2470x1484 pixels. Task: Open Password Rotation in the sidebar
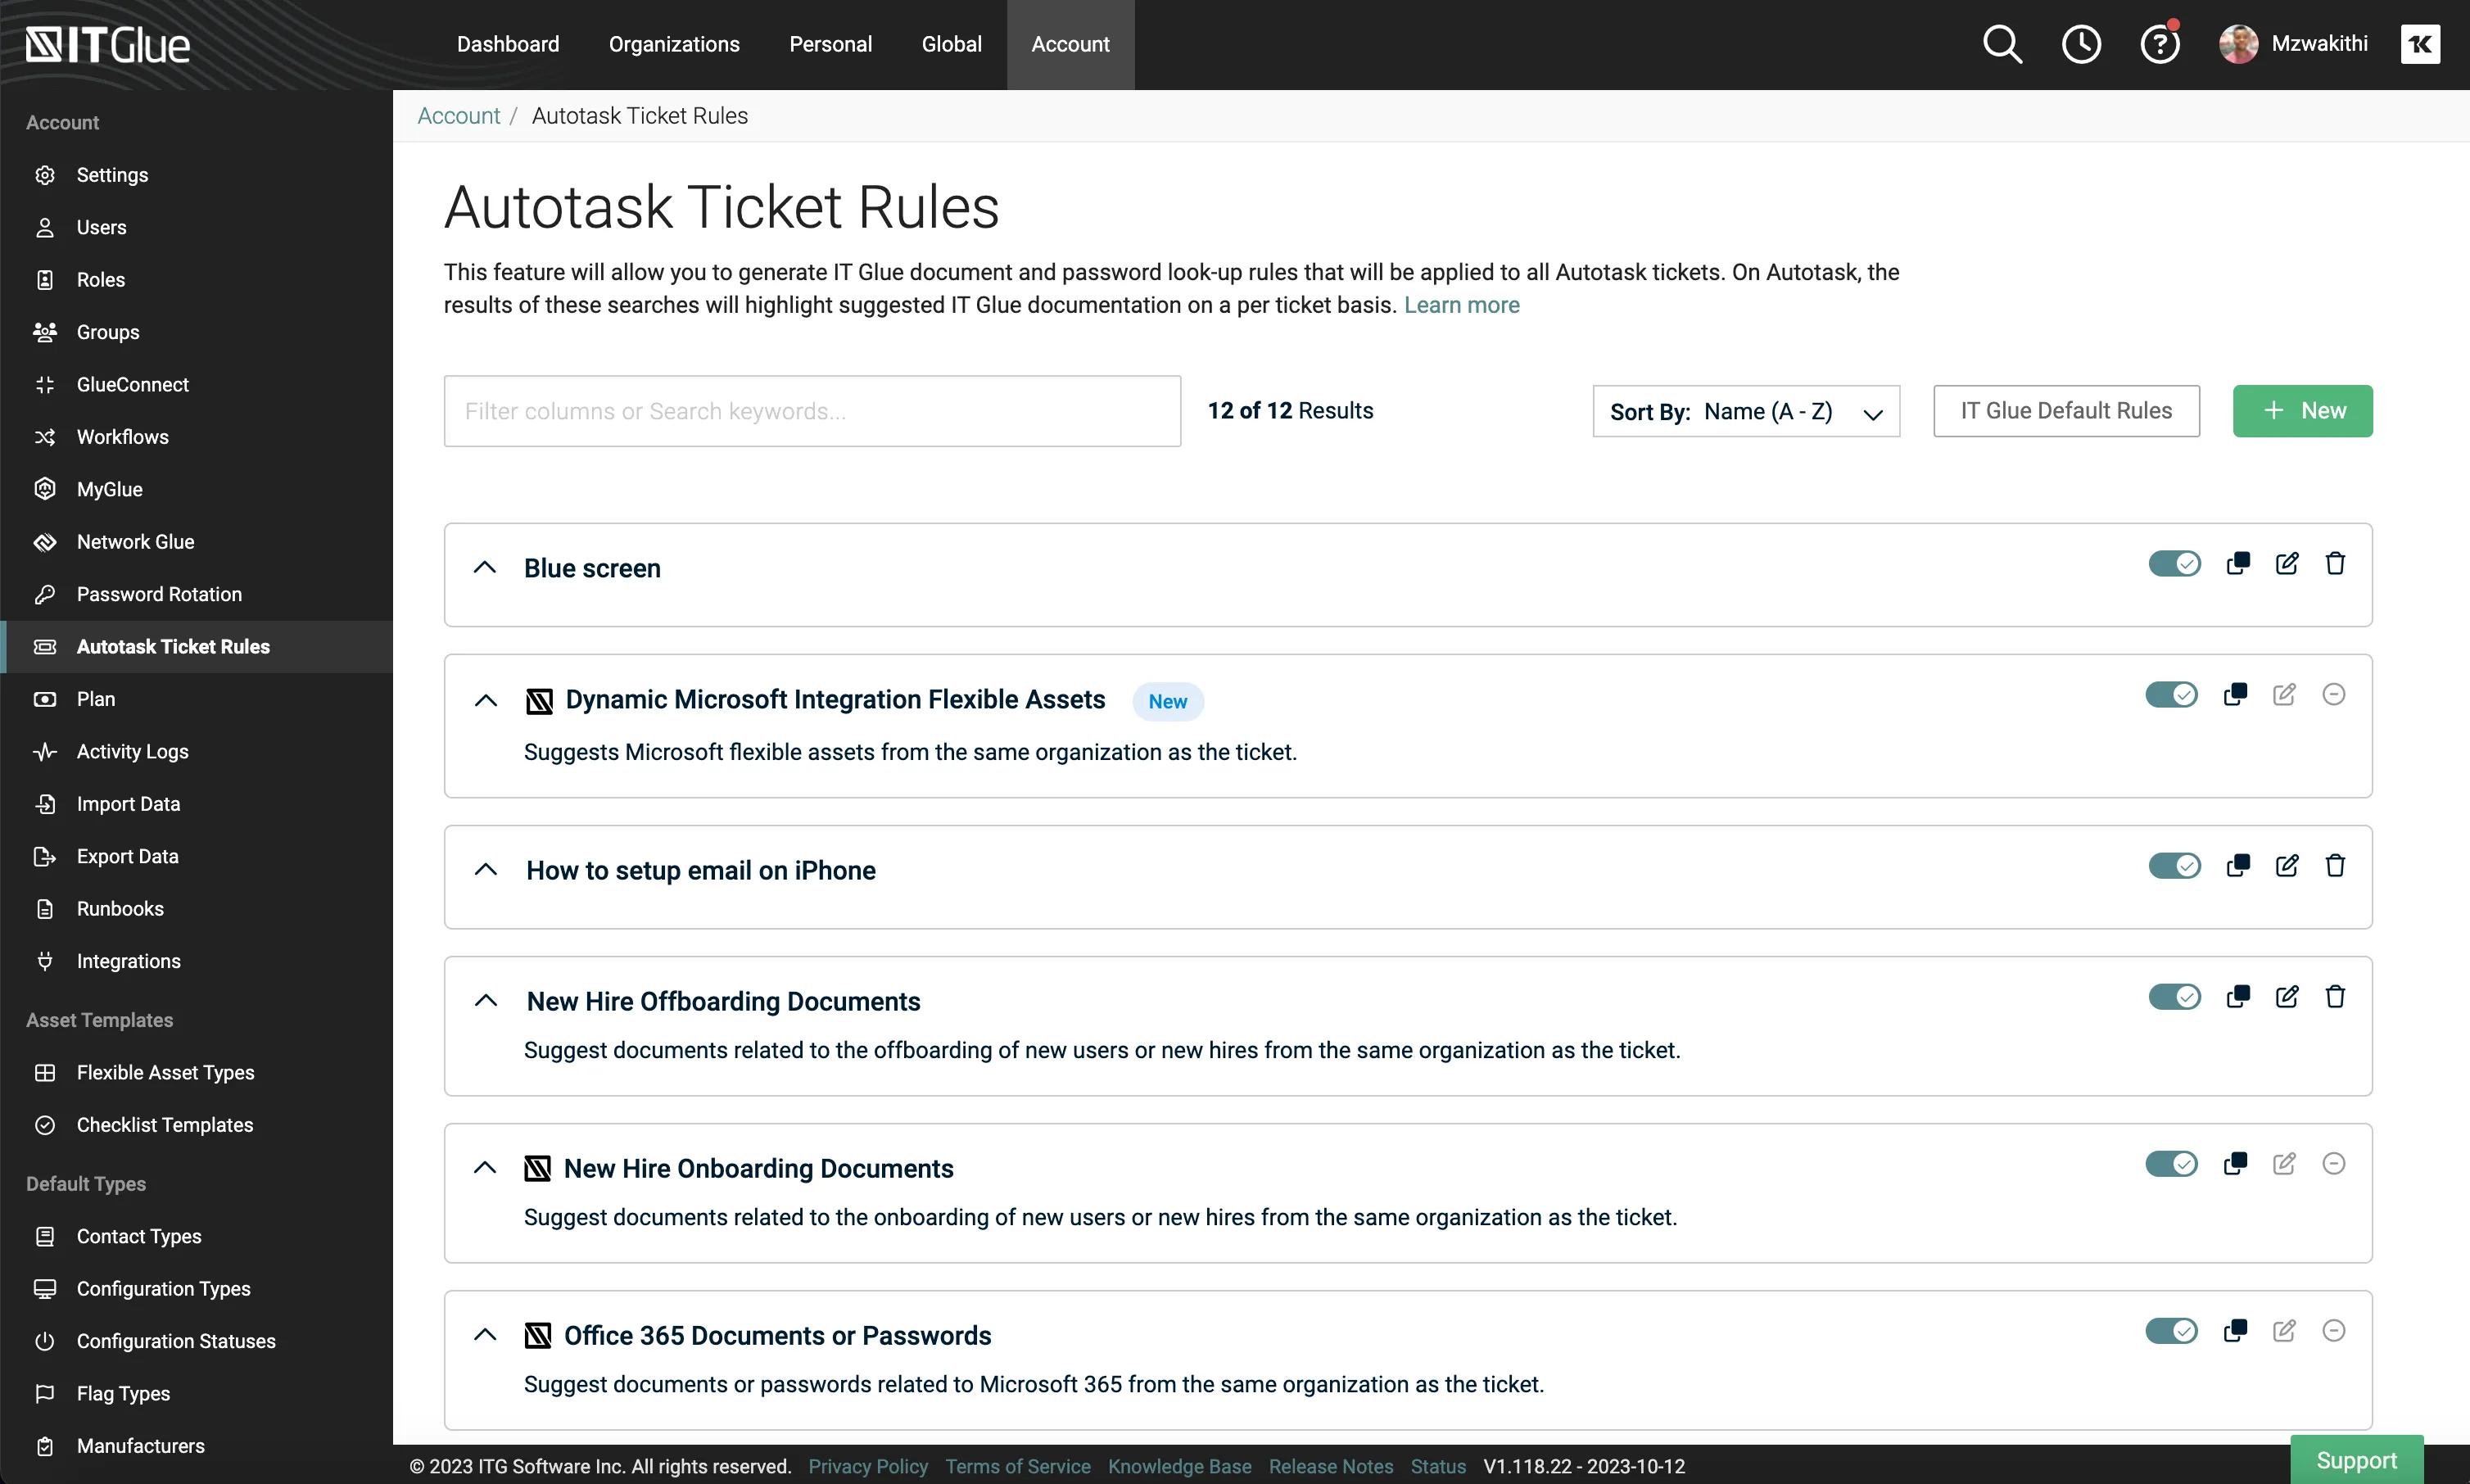(x=159, y=594)
